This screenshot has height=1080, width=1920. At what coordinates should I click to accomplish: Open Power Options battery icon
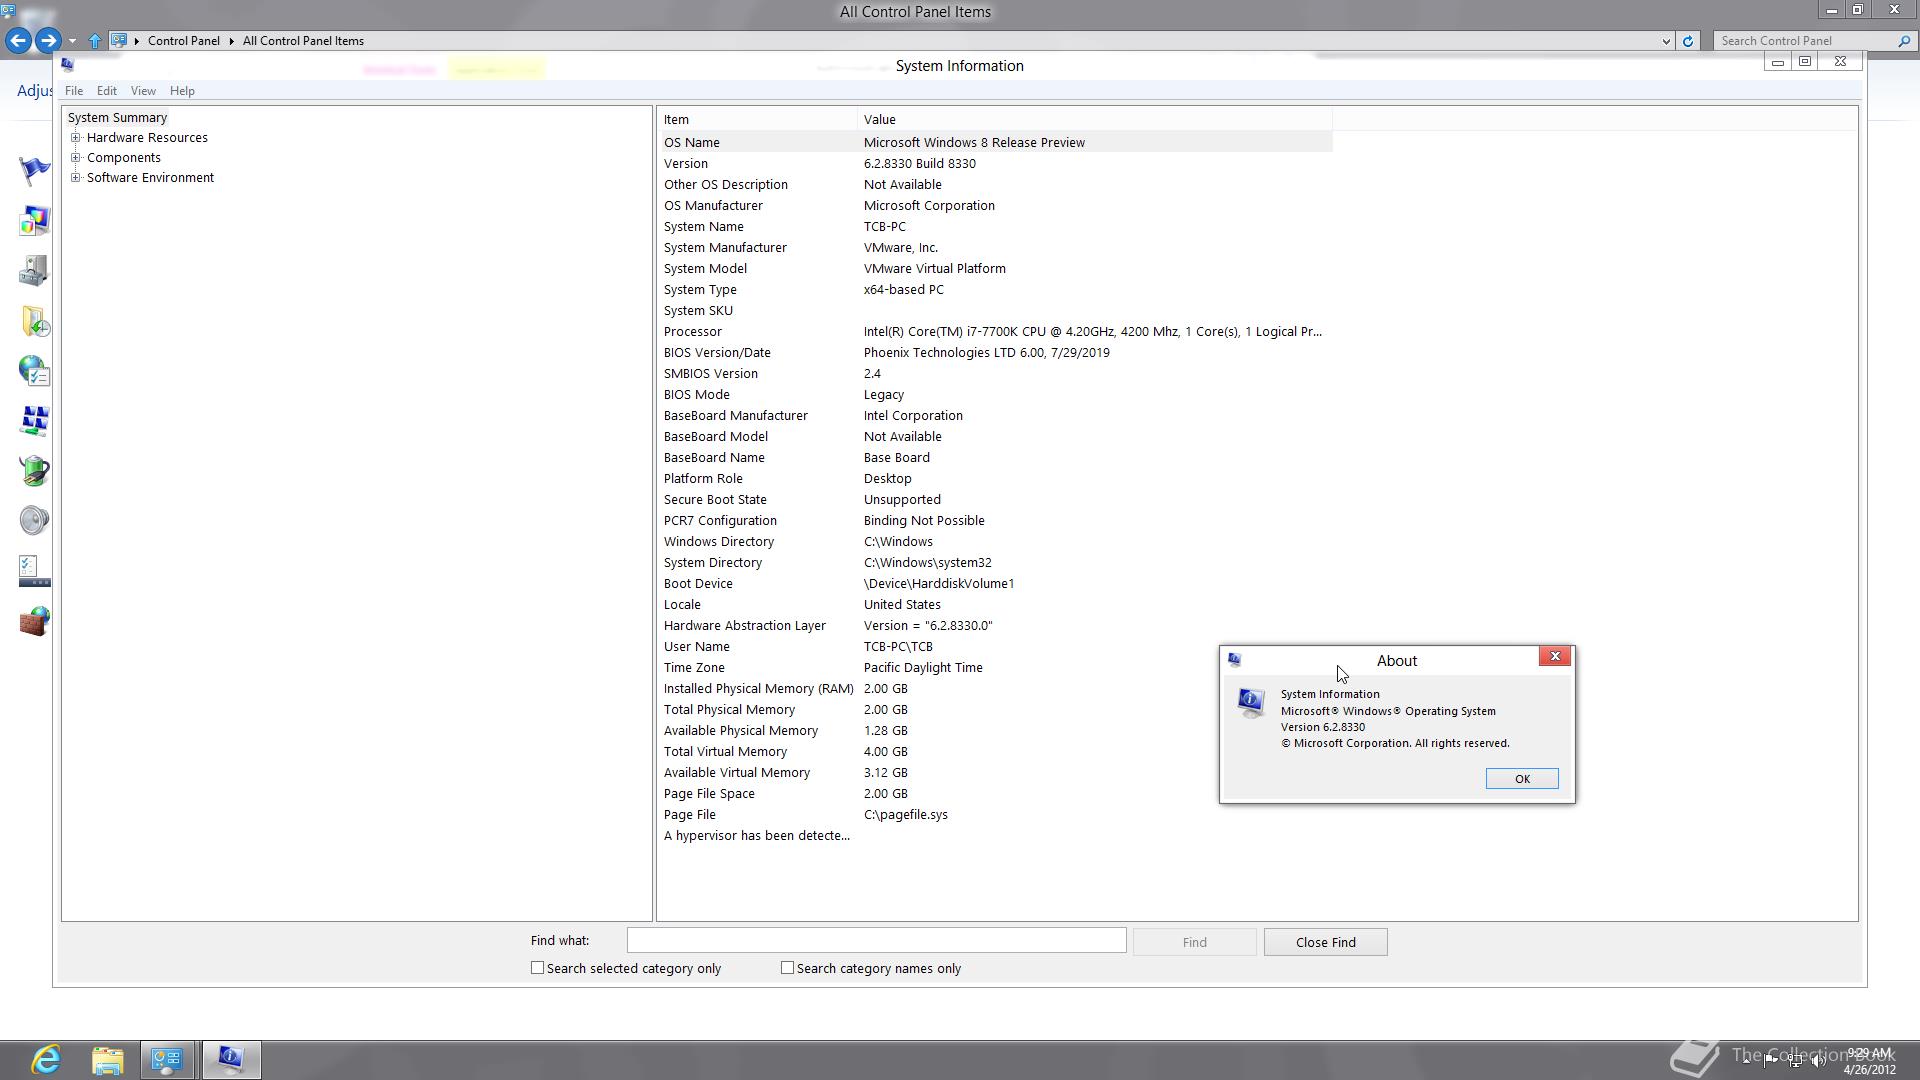[34, 471]
